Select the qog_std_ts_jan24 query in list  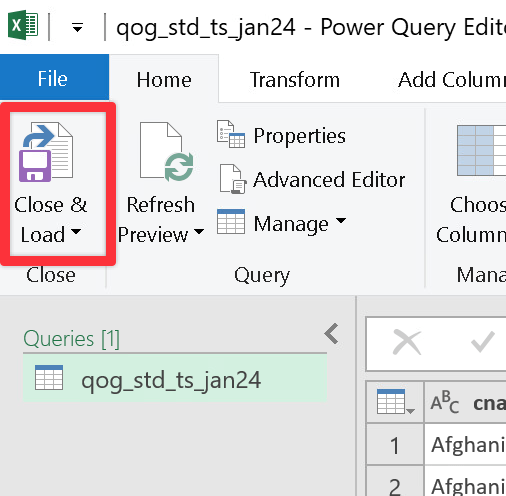pos(175,378)
